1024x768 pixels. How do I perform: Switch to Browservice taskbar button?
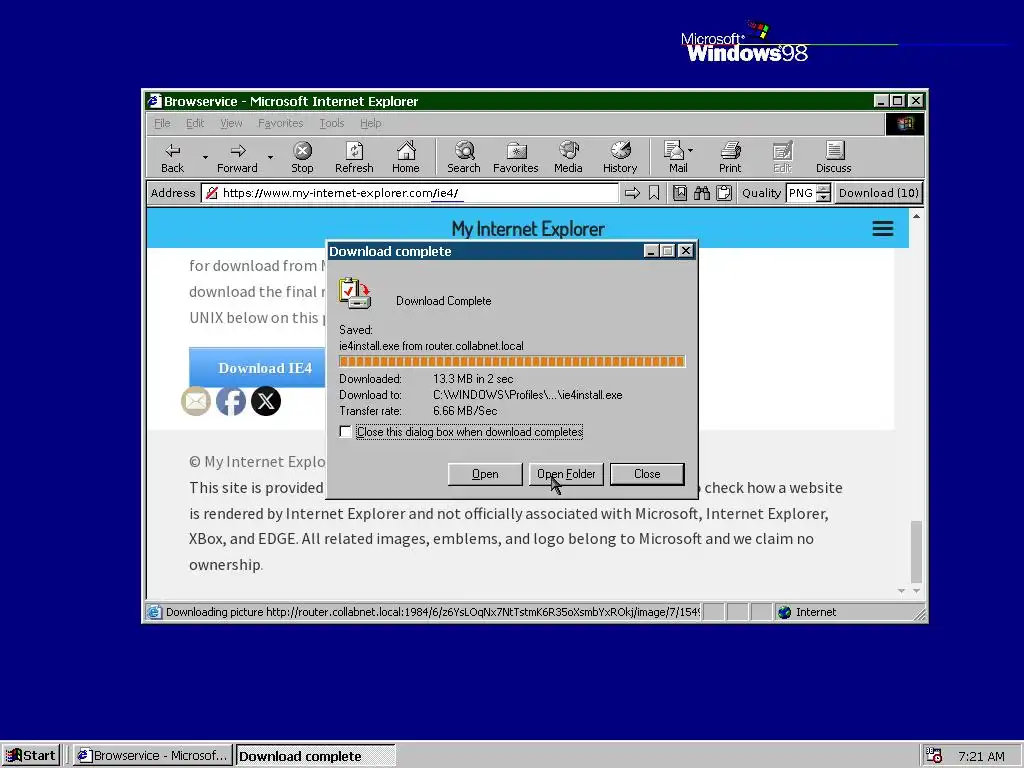click(x=153, y=756)
